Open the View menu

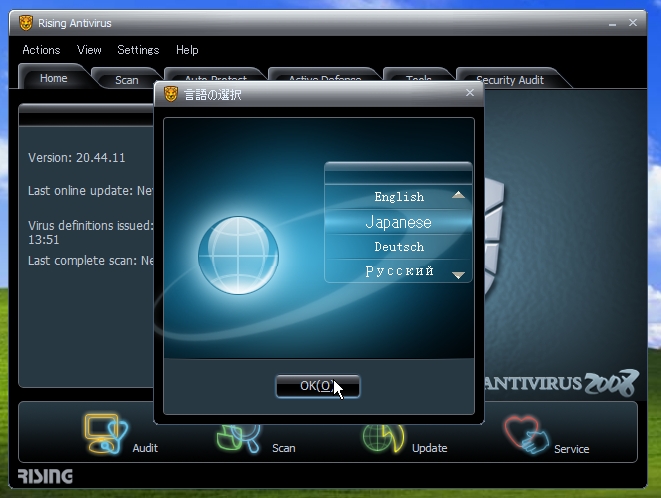89,50
